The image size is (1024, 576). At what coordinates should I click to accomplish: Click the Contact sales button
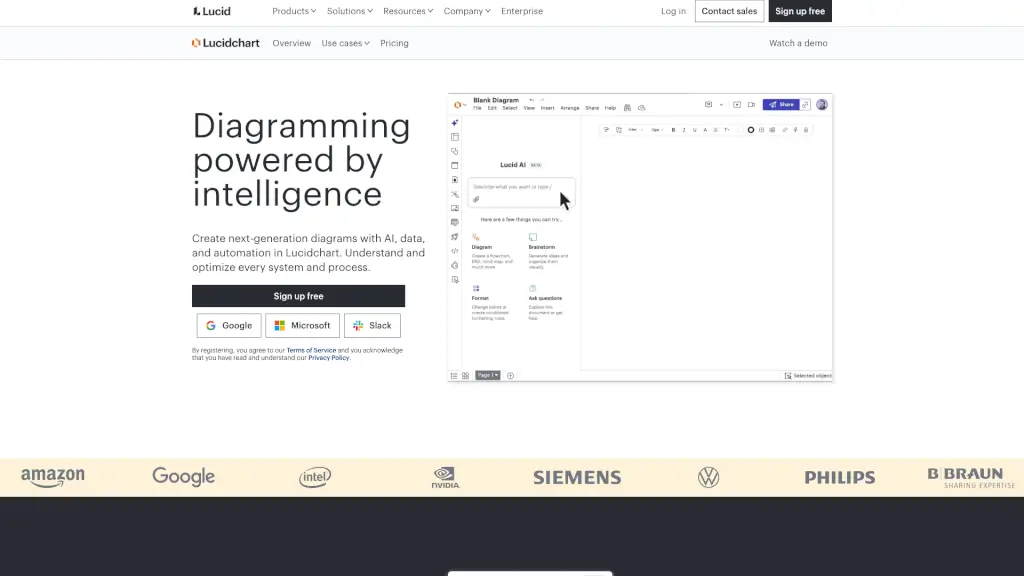[x=729, y=11]
